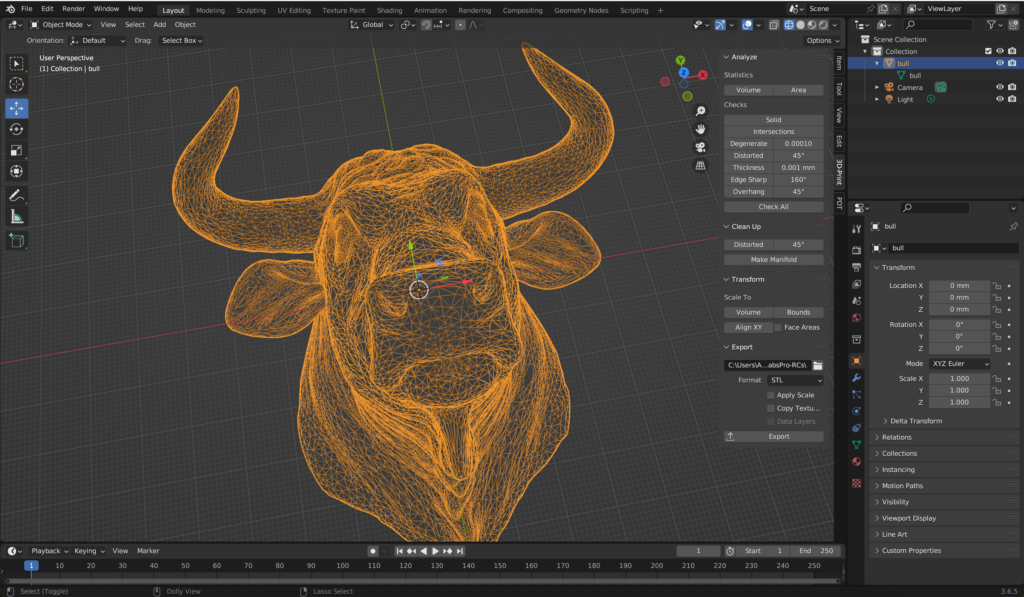1024x597 pixels.
Task: Enable the Apply Scale checkbox
Action: point(771,395)
